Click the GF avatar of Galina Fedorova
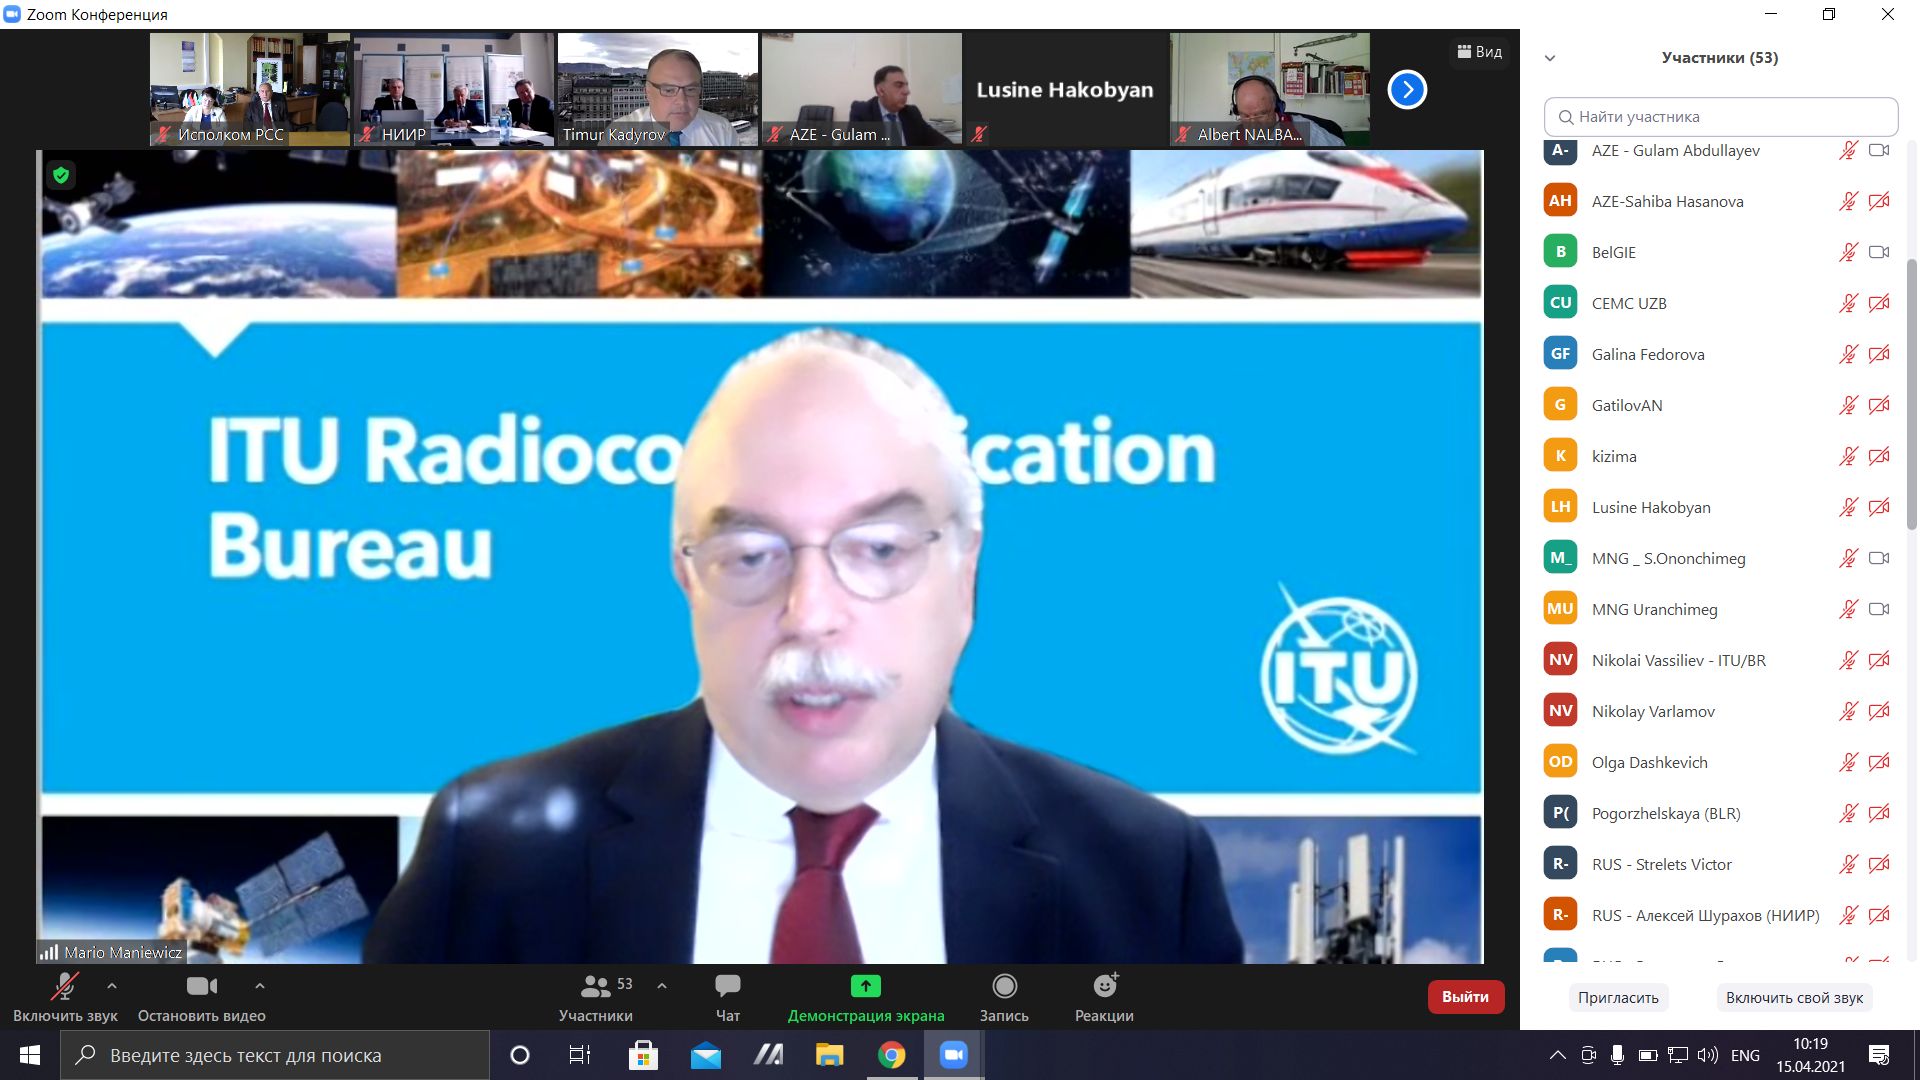This screenshot has width=1920, height=1080. [x=1560, y=354]
